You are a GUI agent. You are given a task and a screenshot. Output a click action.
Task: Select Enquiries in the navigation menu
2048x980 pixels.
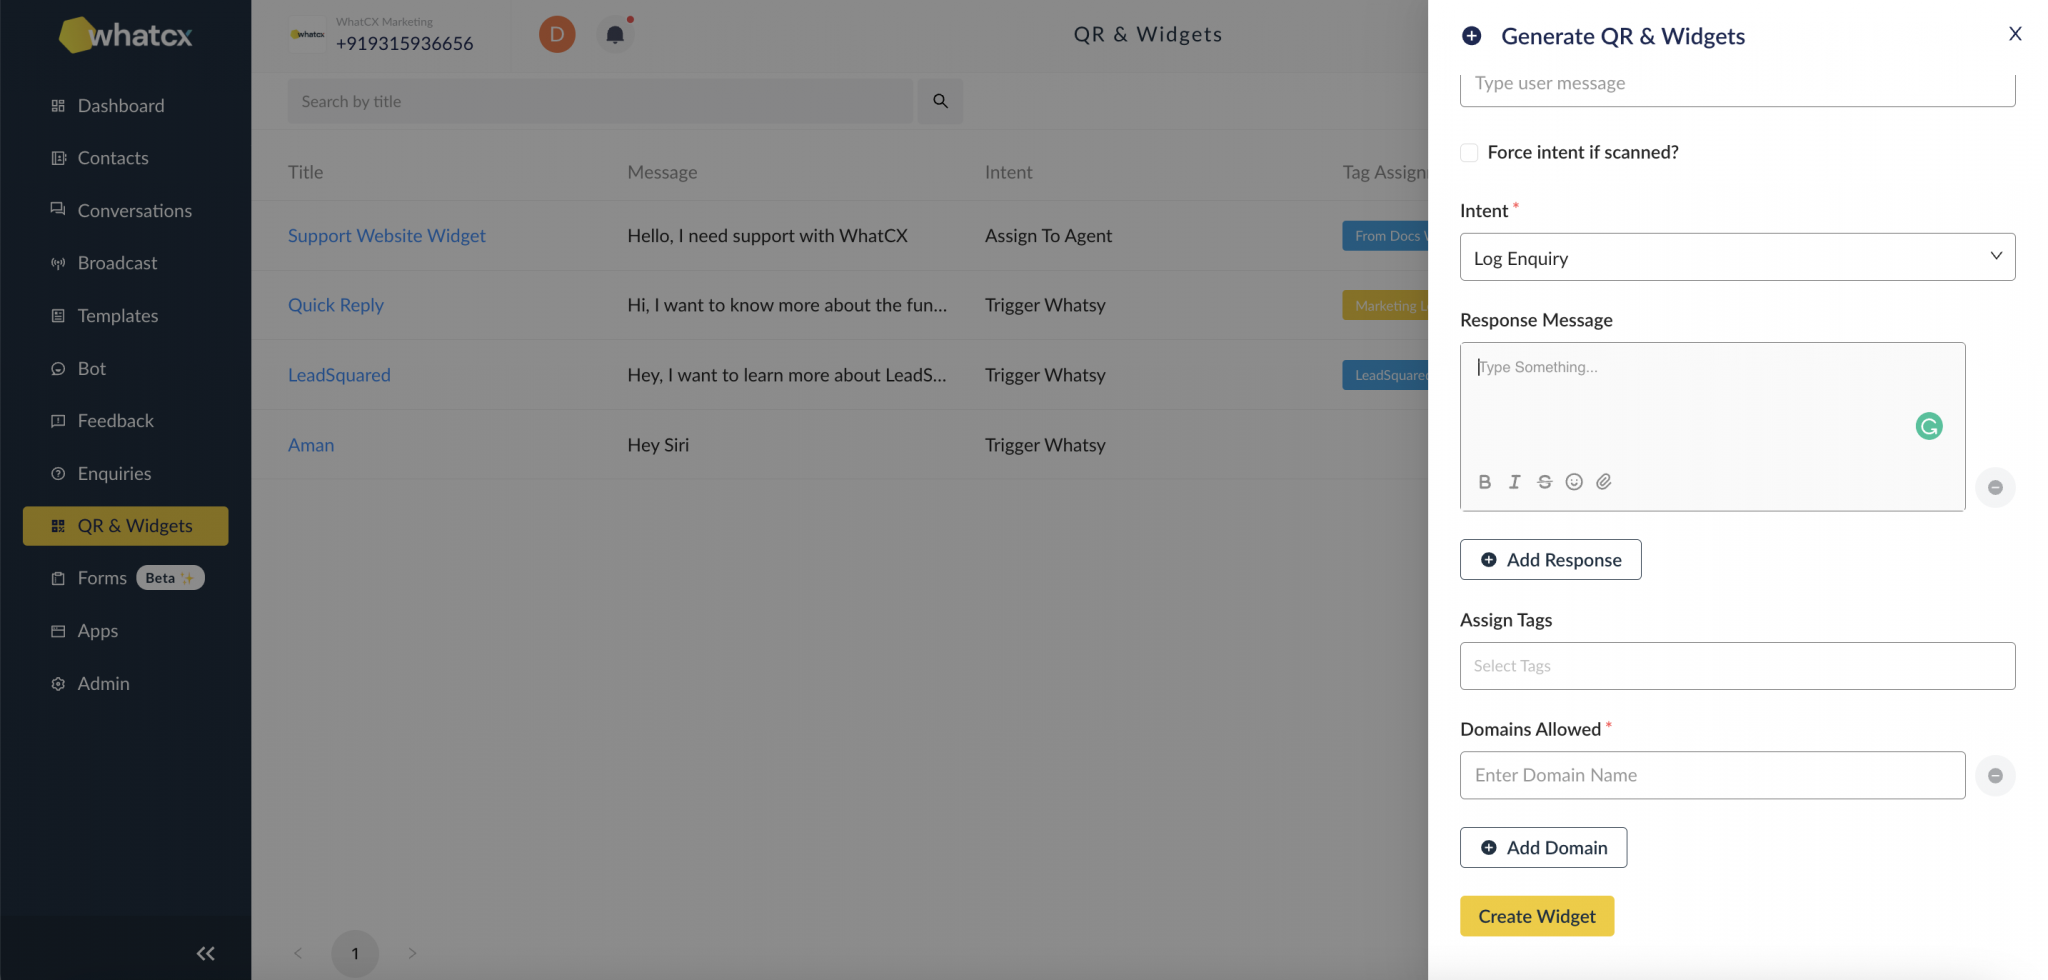114,473
